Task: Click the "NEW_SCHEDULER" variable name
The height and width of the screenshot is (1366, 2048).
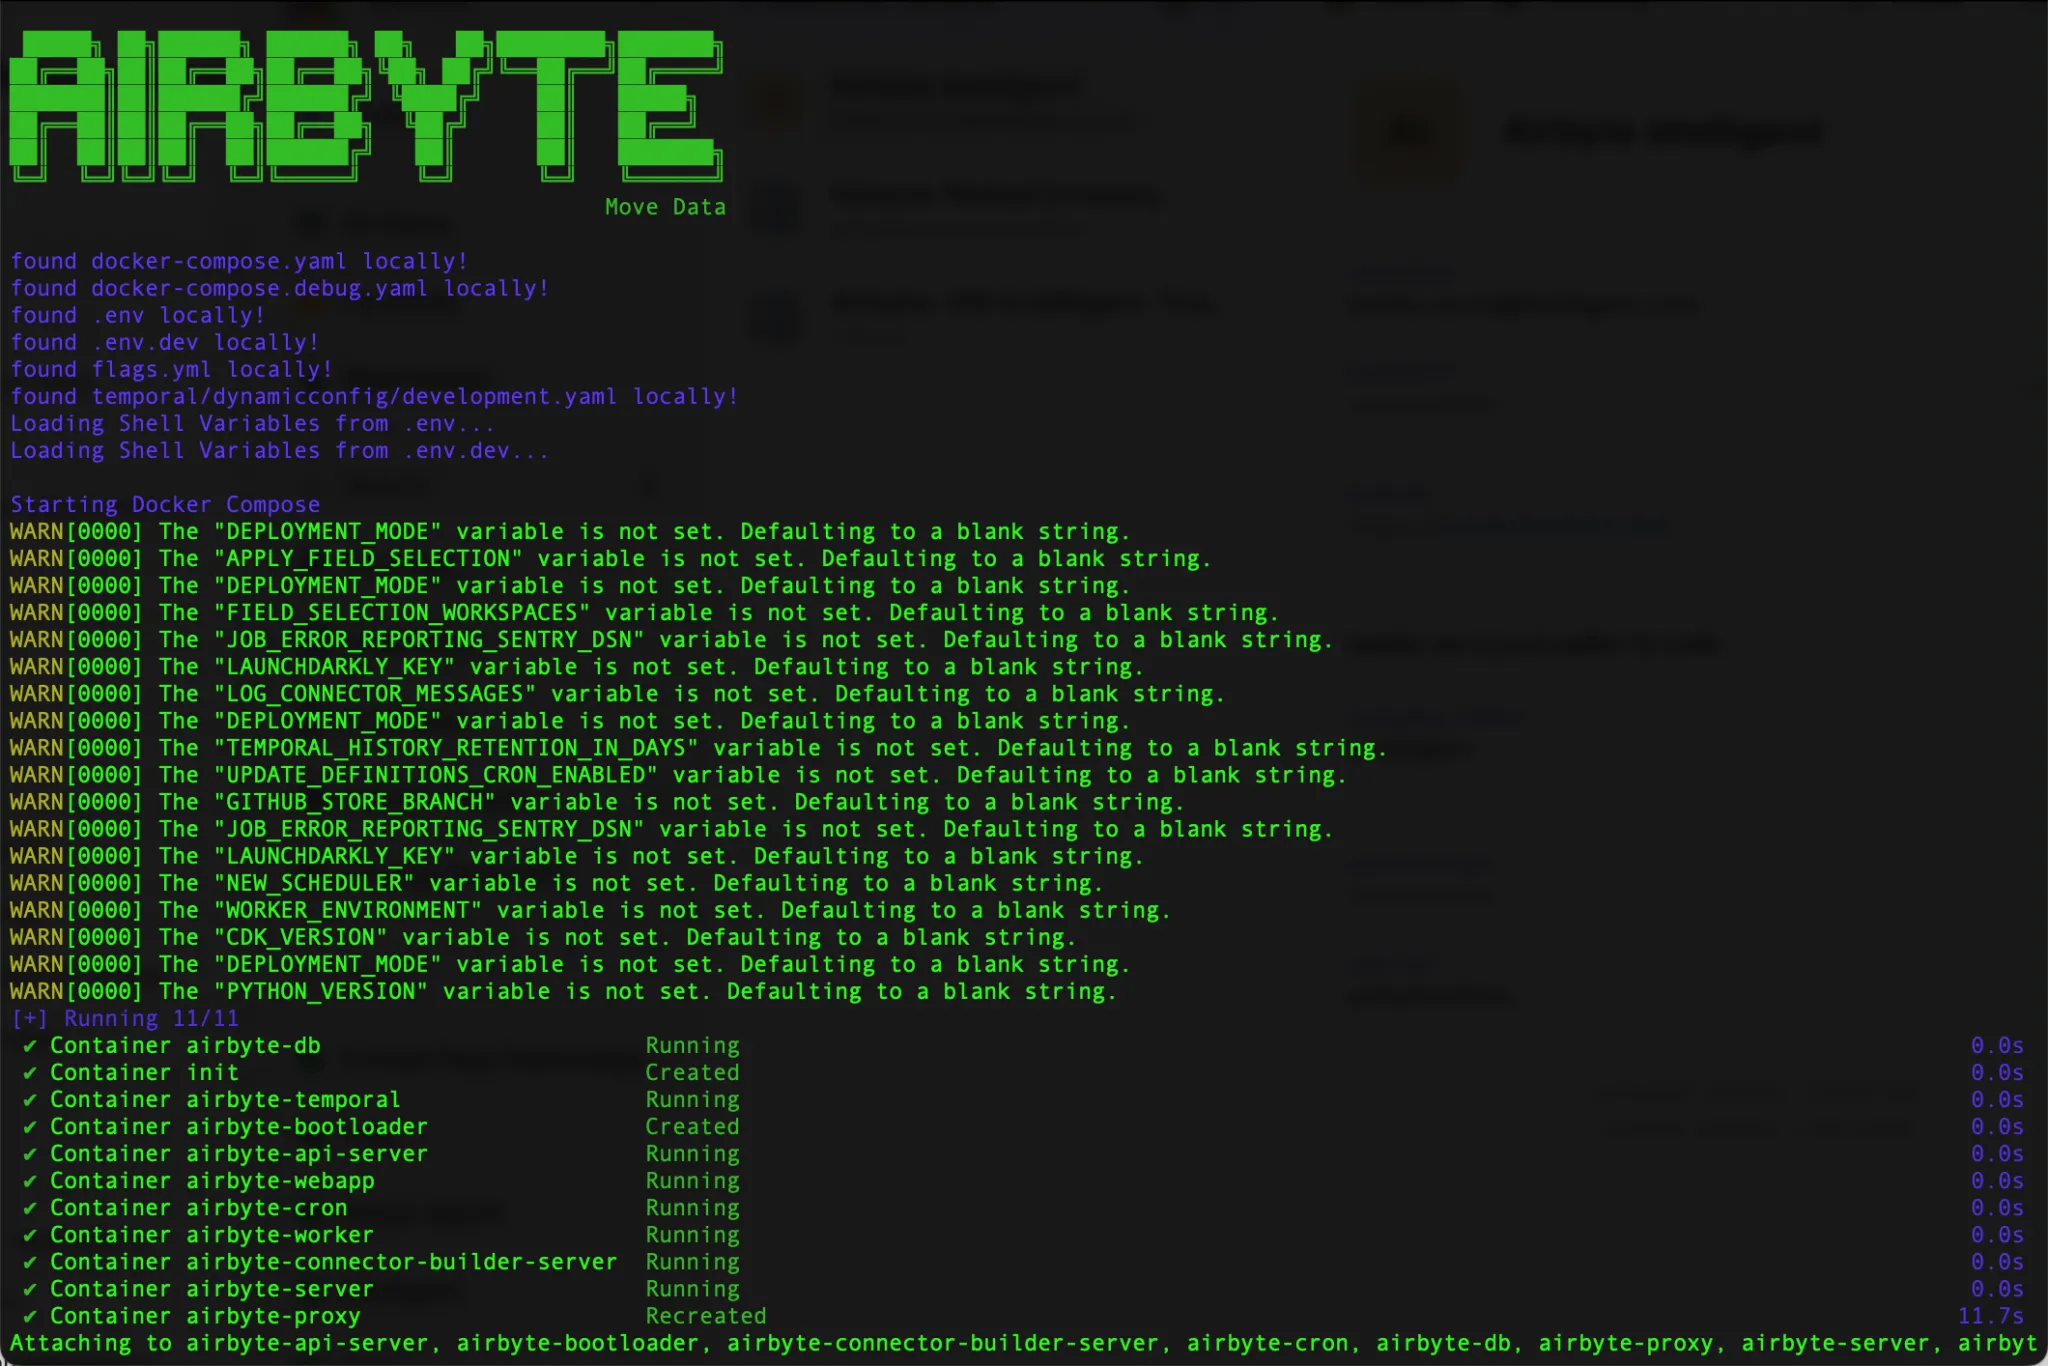Action: [x=314, y=883]
